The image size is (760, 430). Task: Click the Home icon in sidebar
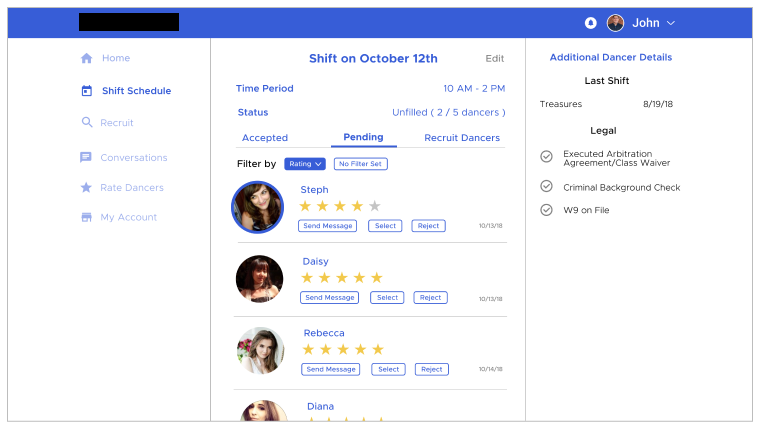(x=86, y=59)
